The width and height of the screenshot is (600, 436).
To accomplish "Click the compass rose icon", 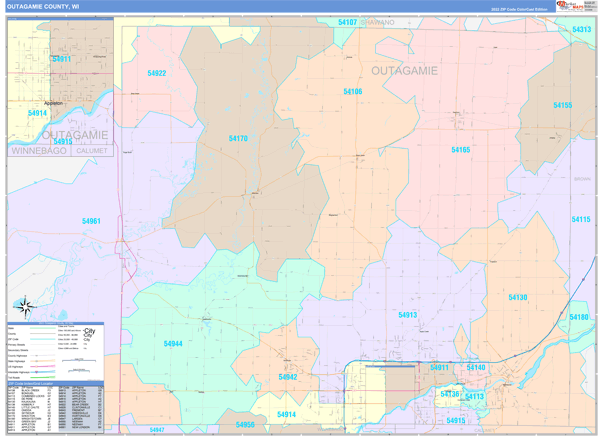I will coord(25,307).
